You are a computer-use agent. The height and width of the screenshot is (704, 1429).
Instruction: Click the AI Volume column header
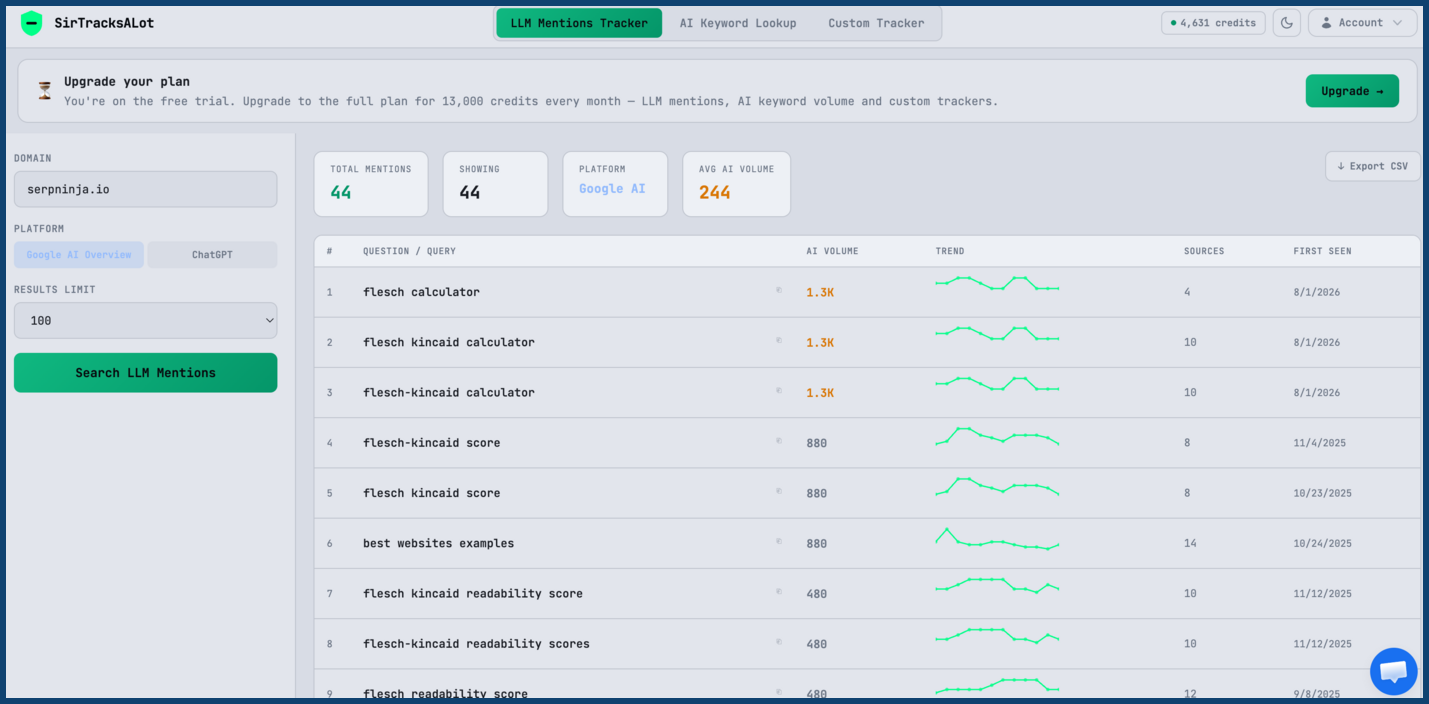click(x=832, y=251)
